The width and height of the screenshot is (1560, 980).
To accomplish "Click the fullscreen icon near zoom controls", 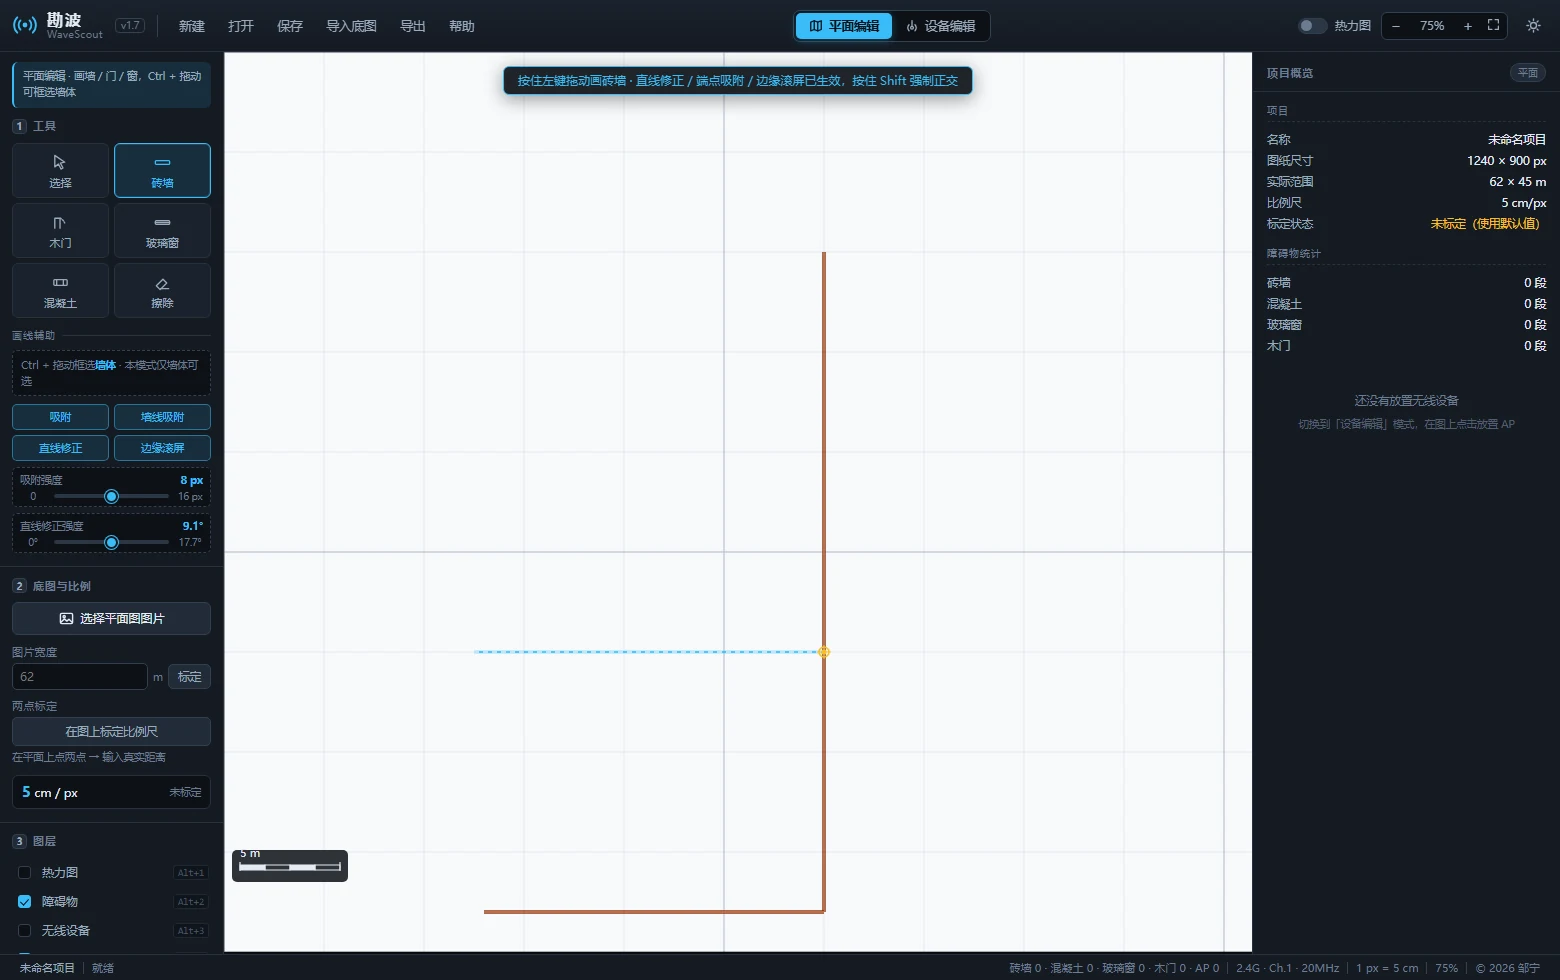I will coord(1493,26).
